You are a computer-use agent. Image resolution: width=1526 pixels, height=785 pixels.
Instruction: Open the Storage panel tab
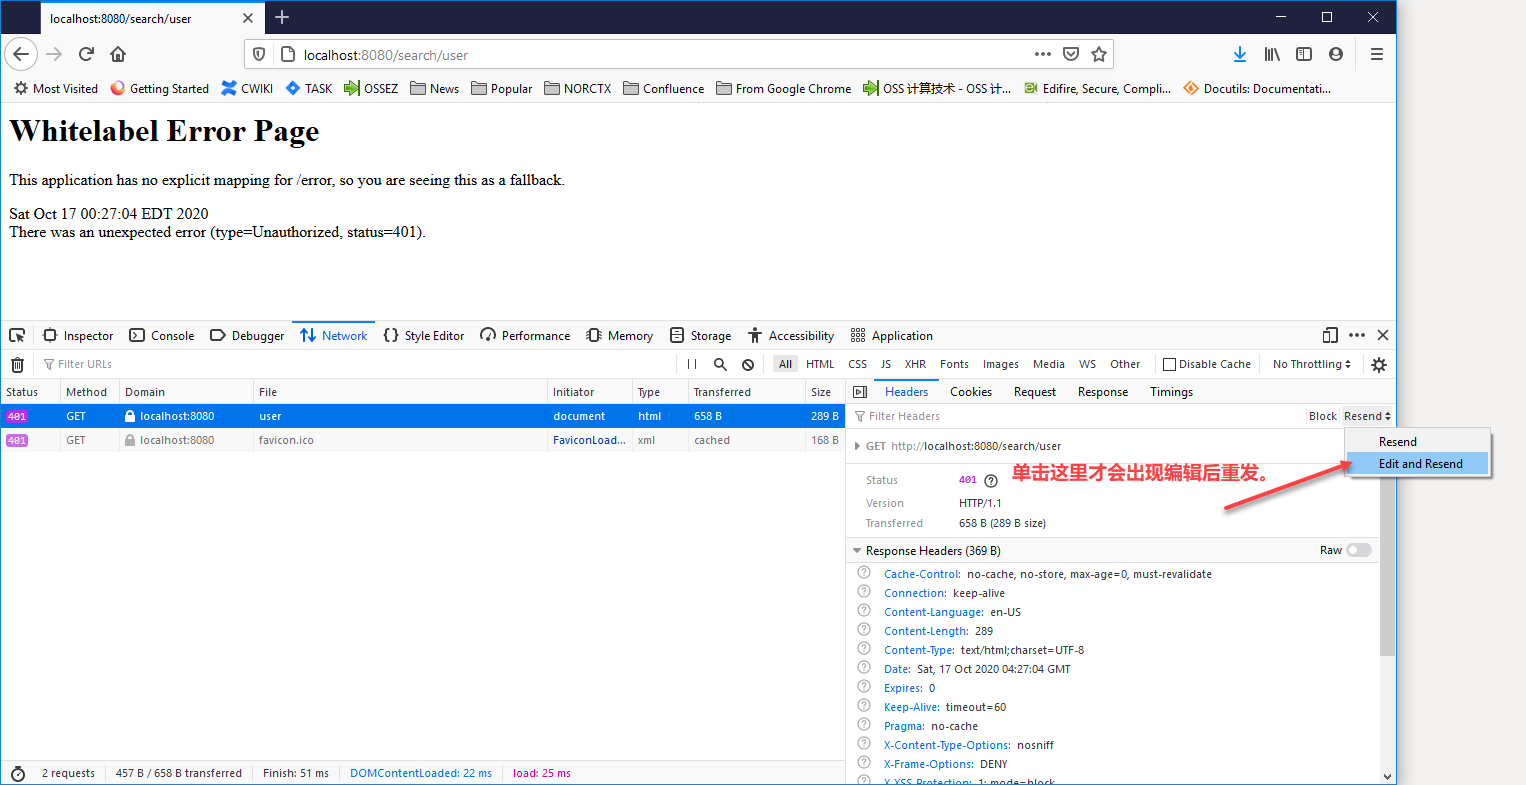click(700, 335)
